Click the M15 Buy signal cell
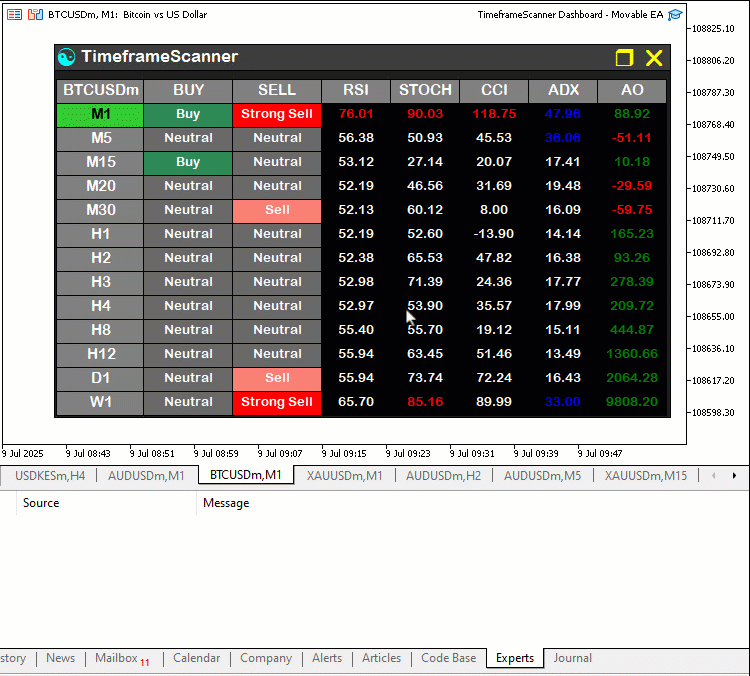 (x=188, y=163)
